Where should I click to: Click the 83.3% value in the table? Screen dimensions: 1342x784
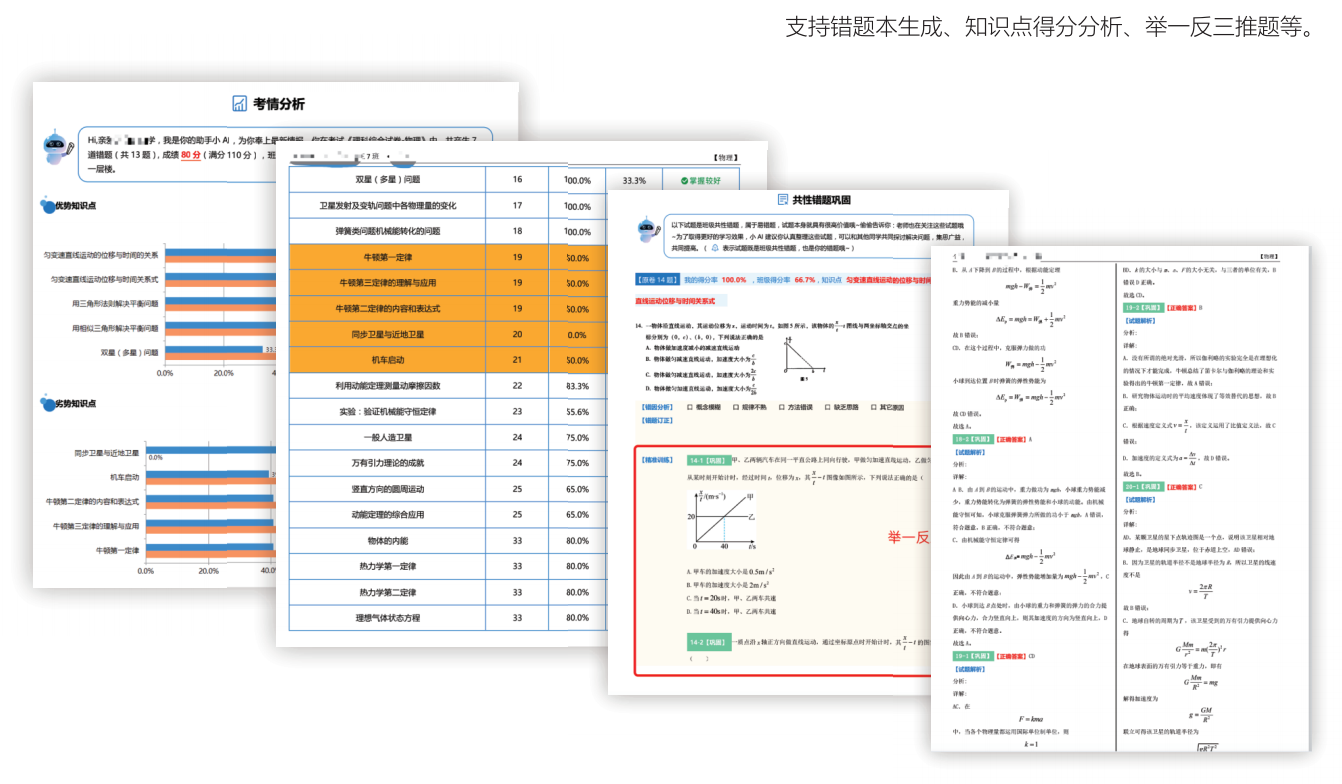click(577, 386)
